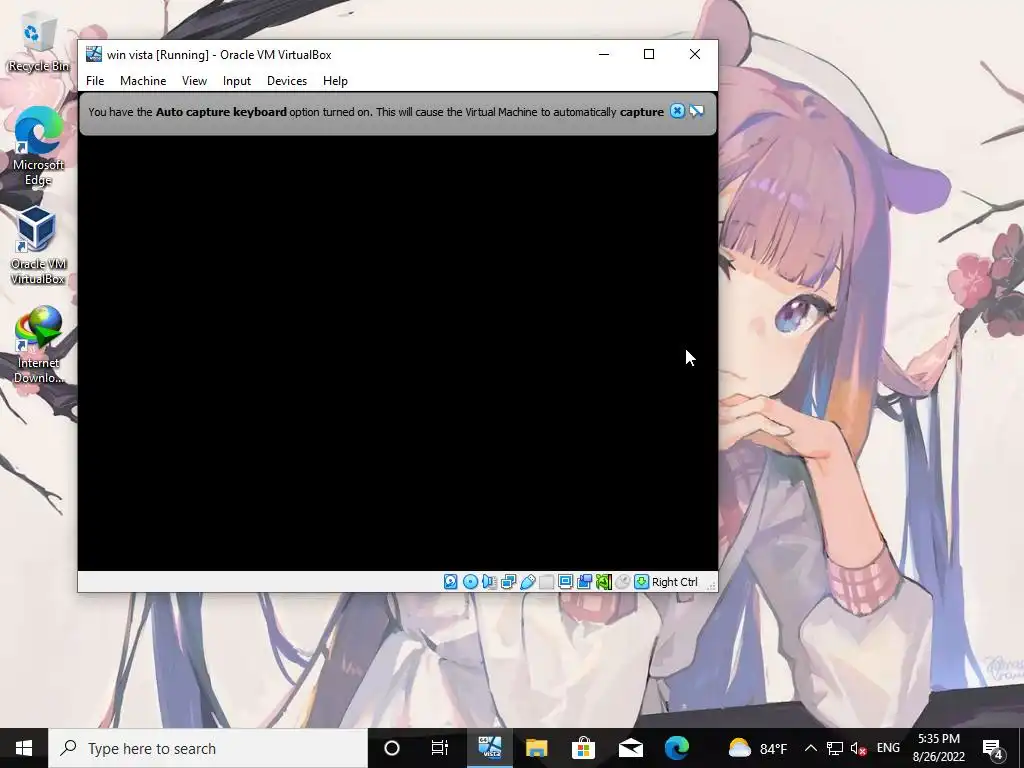Open the Help menu
Screen dimensions: 1024x768
tap(335, 81)
